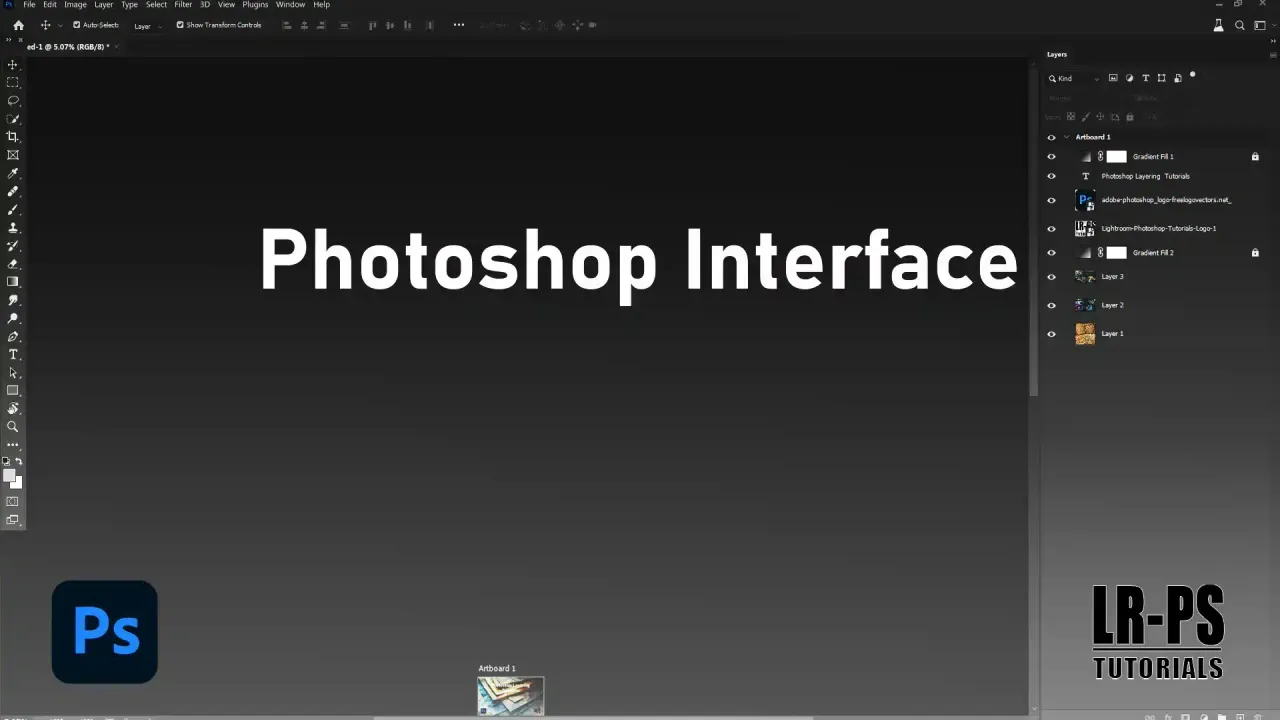
Task: Open Image menu
Action: (x=75, y=5)
